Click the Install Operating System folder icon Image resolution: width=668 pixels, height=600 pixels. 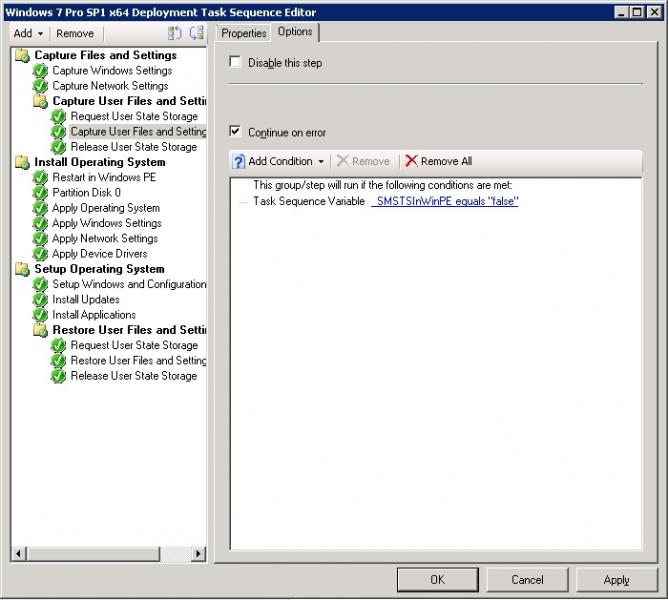(22, 162)
